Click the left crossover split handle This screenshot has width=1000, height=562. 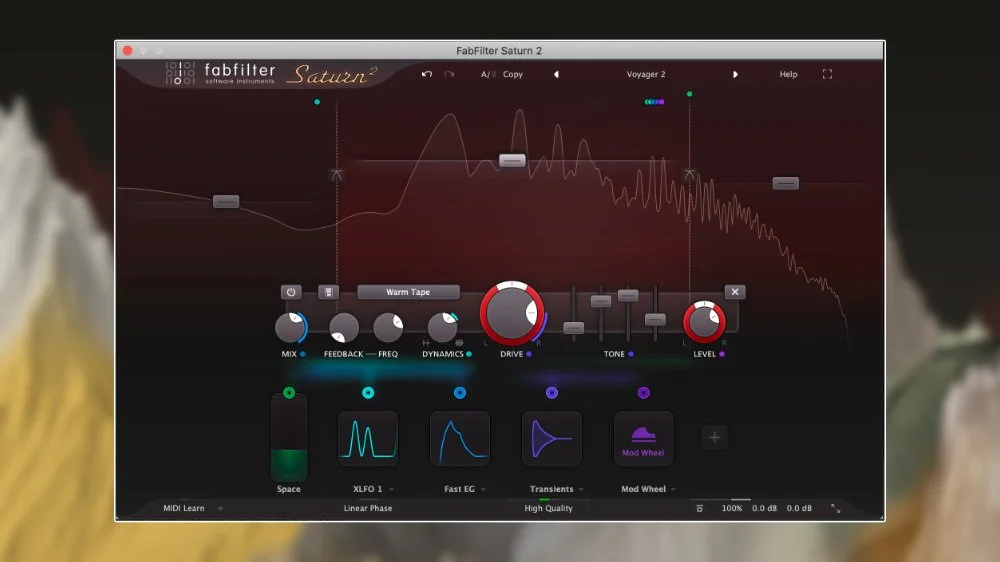point(337,174)
